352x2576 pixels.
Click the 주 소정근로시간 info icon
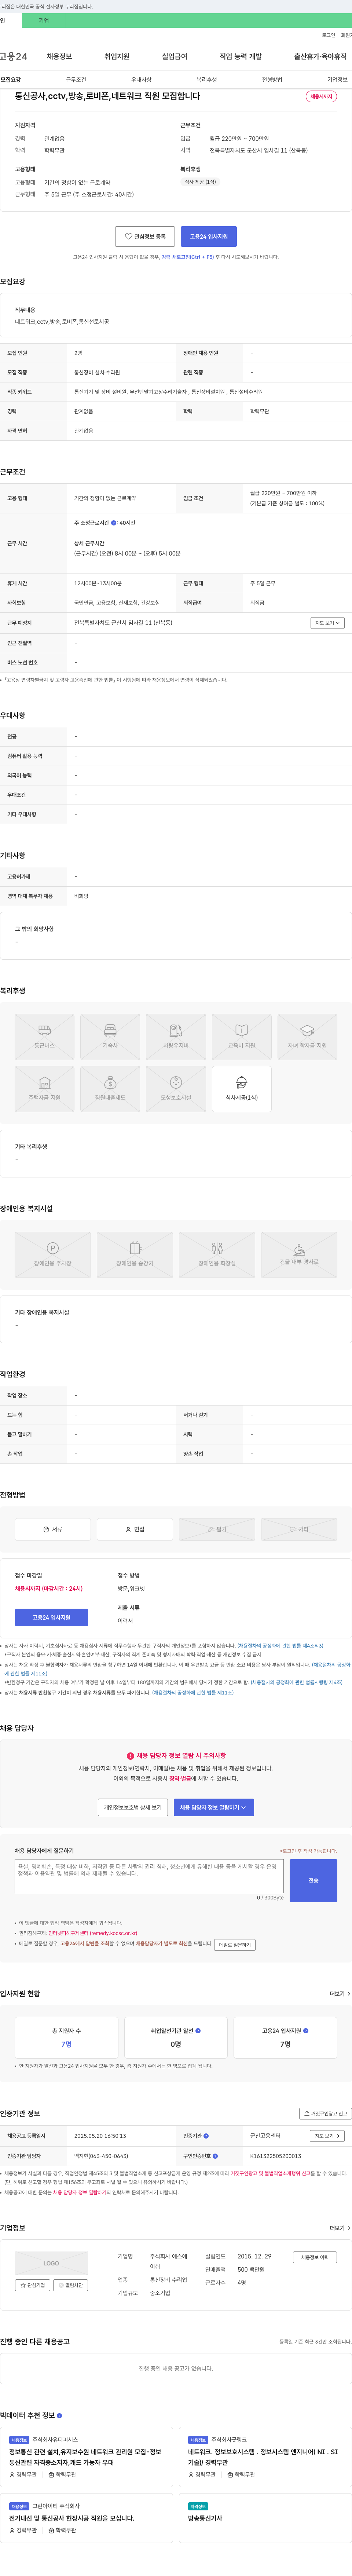tap(114, 523)
